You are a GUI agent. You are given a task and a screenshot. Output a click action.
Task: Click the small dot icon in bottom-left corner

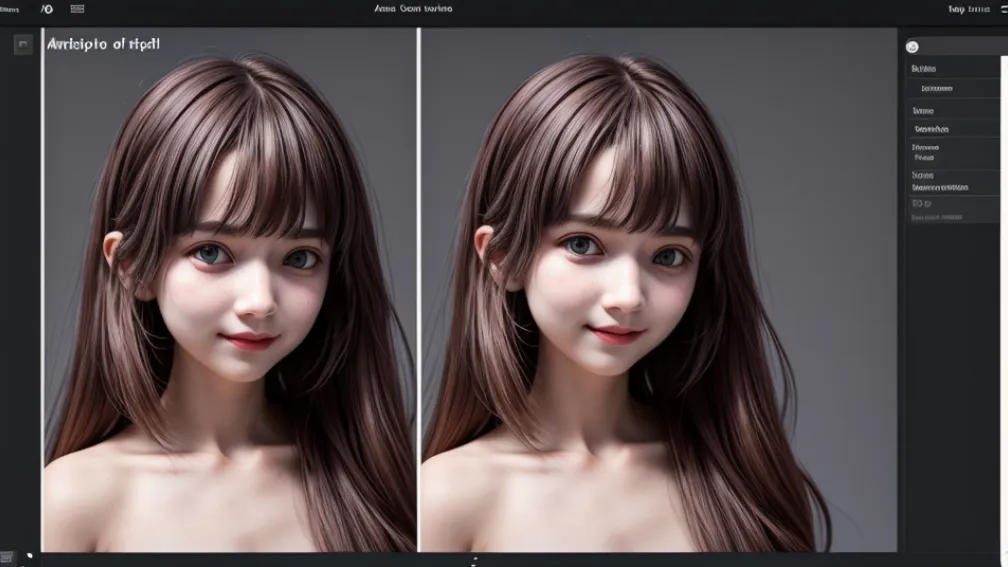click(29, 555)
